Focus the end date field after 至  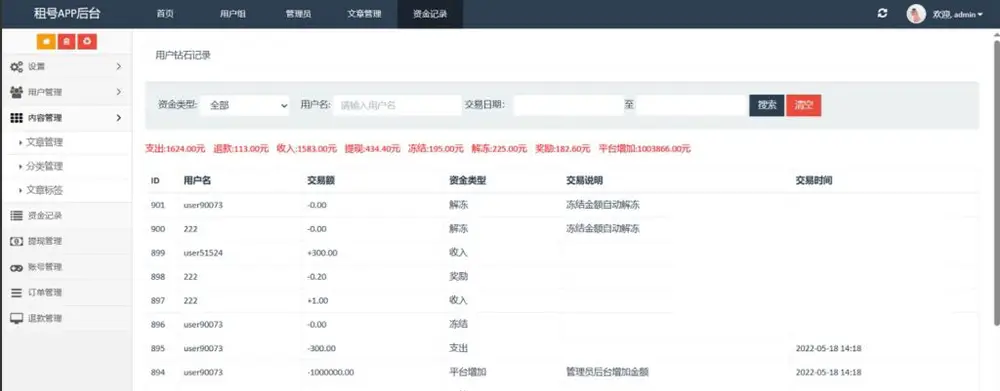coord(691,105)
